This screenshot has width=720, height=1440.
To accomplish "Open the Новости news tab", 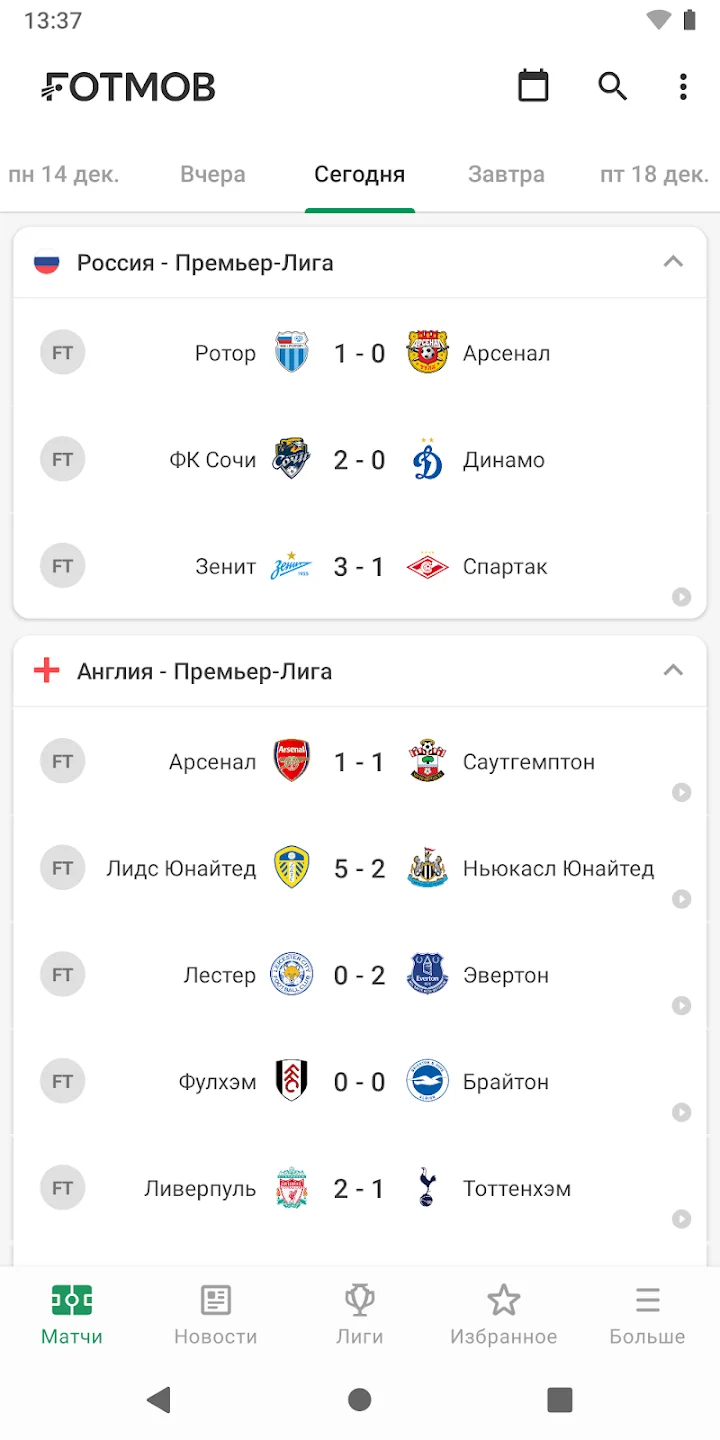I will point(215,1314).
